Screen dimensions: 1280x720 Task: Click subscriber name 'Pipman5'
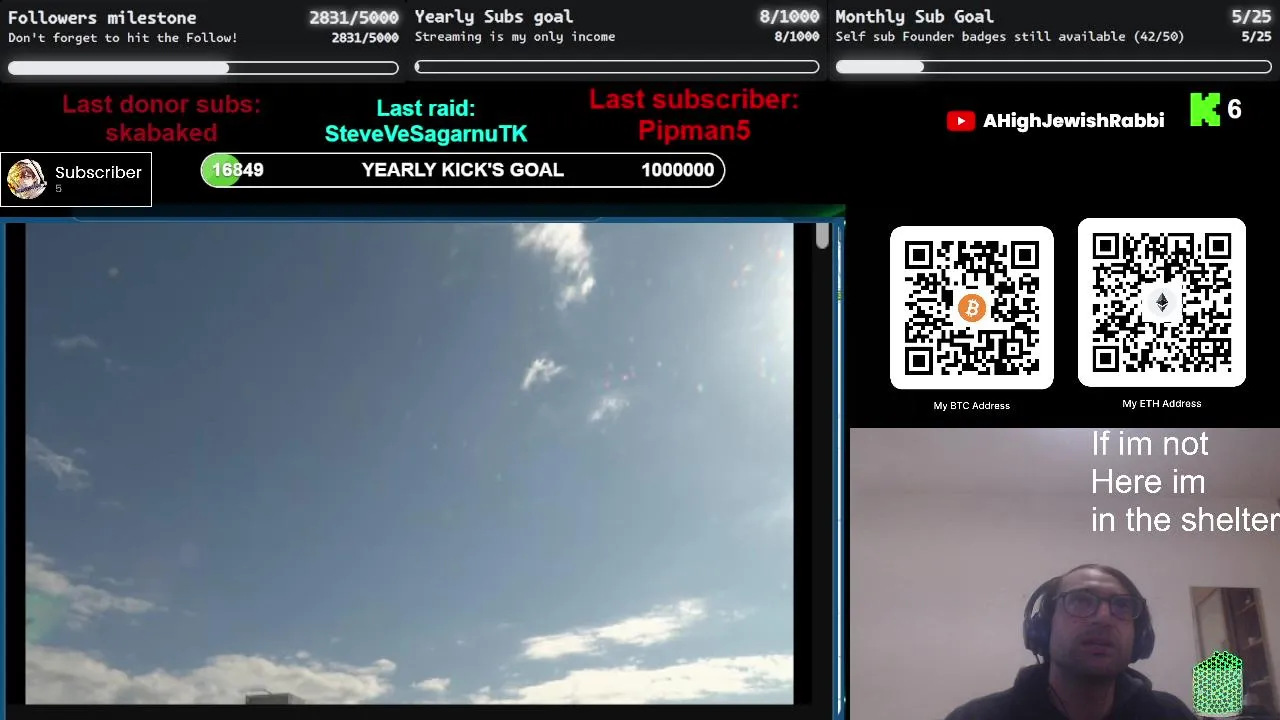click(694, 130)
